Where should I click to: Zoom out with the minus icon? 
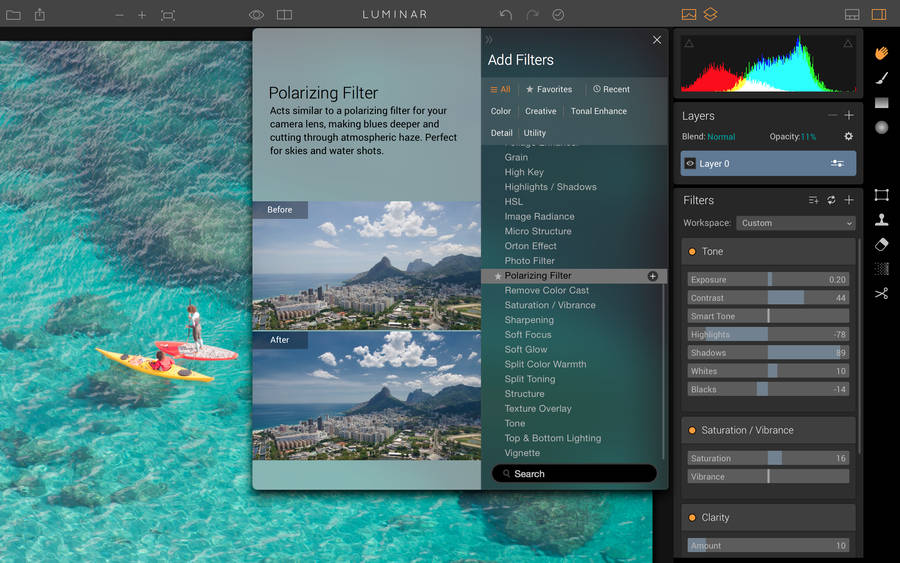click(119, 15)
